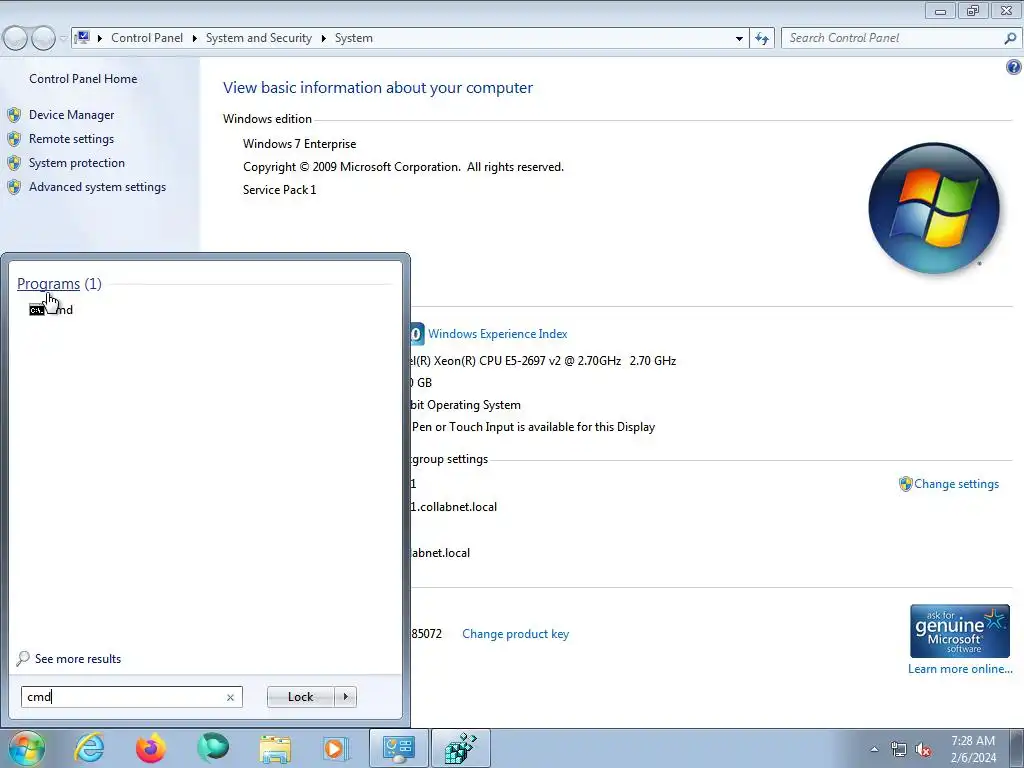Select the Windows 7 Enterprise text
This screenshot has height=768, width=1024.
(x=300, y=144)
